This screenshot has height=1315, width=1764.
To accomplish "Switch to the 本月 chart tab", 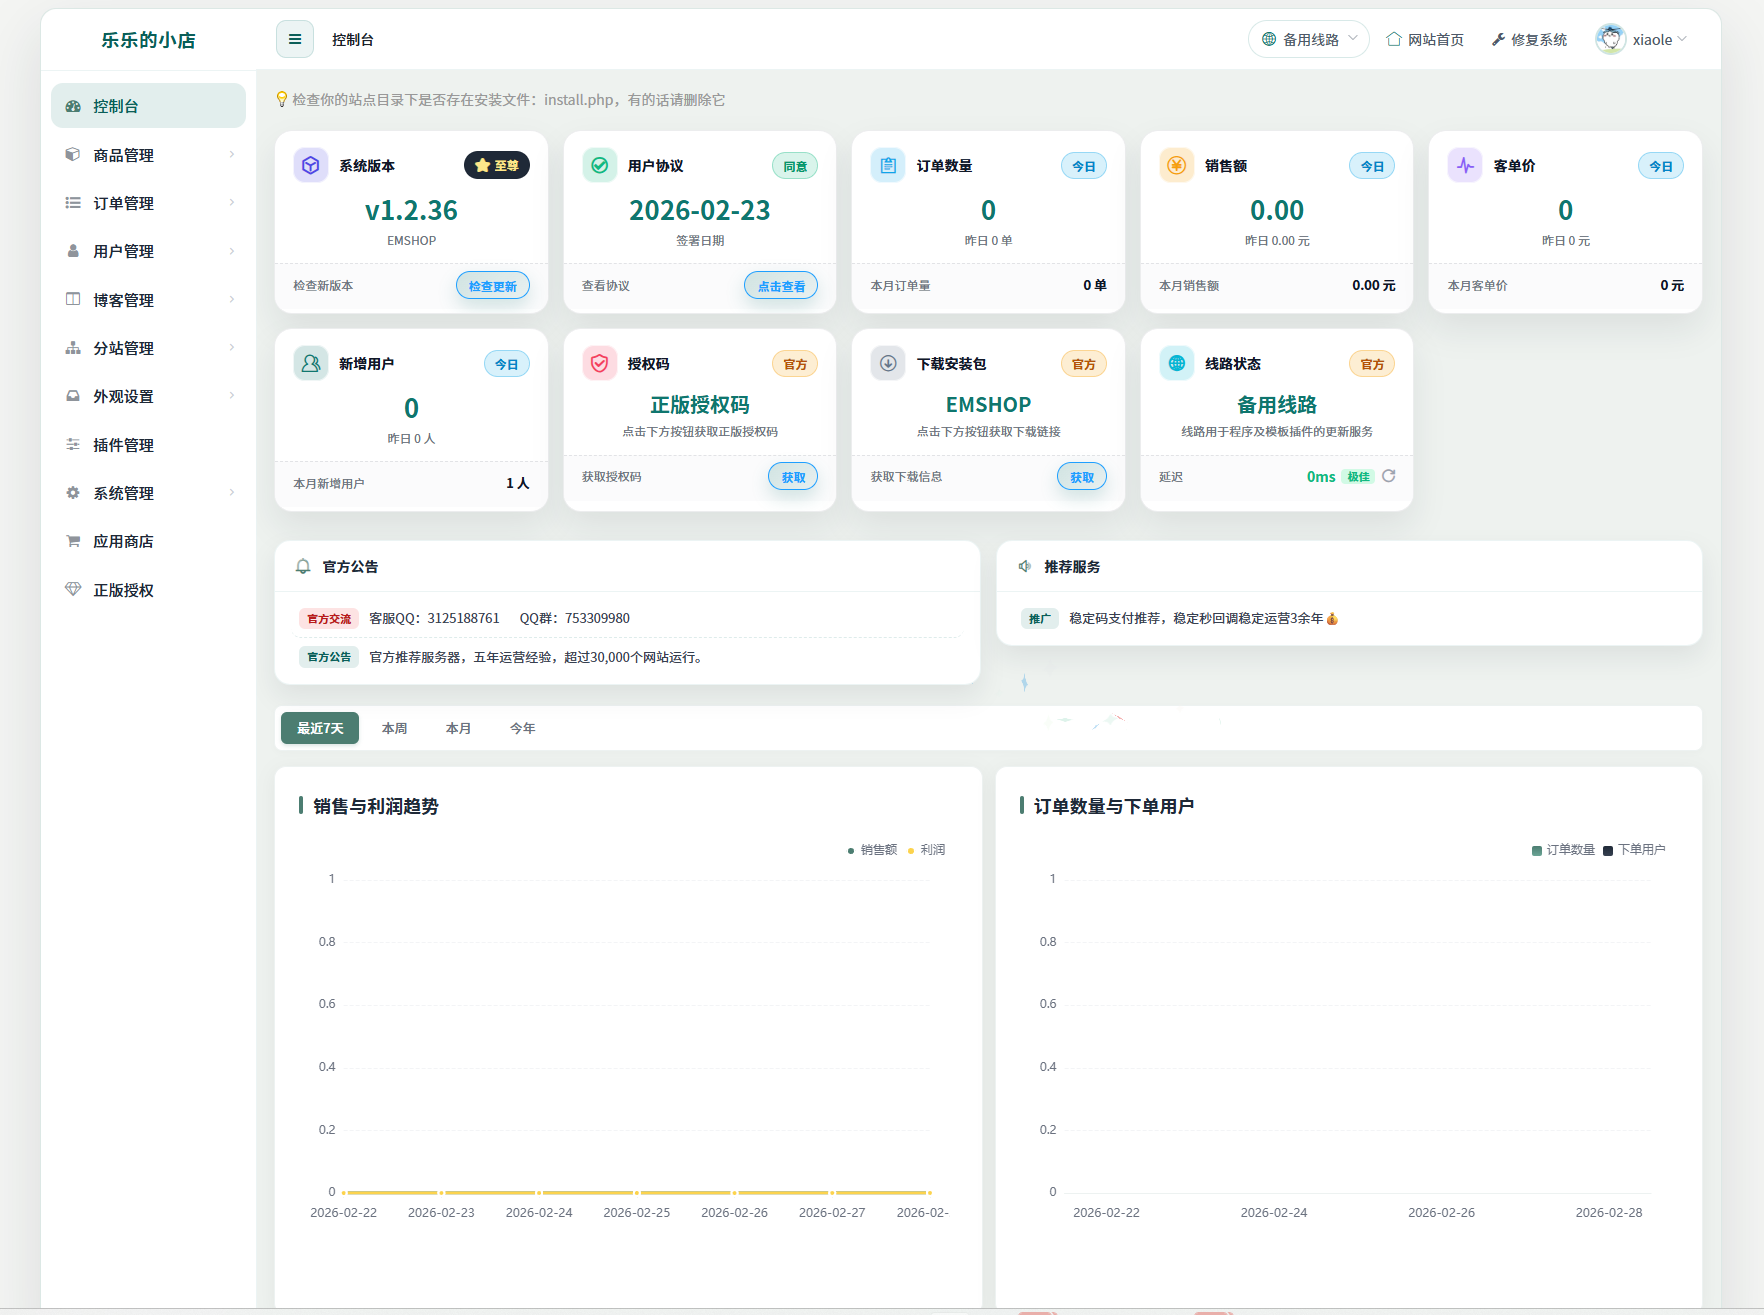I will coord(458,728).
